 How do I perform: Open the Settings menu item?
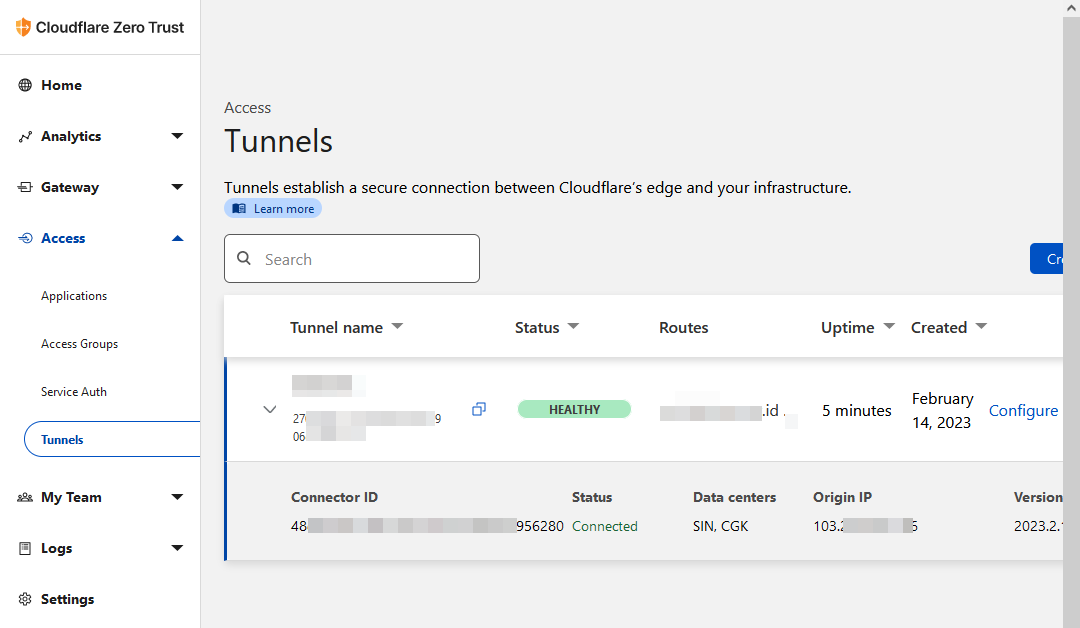coord(68,599)
